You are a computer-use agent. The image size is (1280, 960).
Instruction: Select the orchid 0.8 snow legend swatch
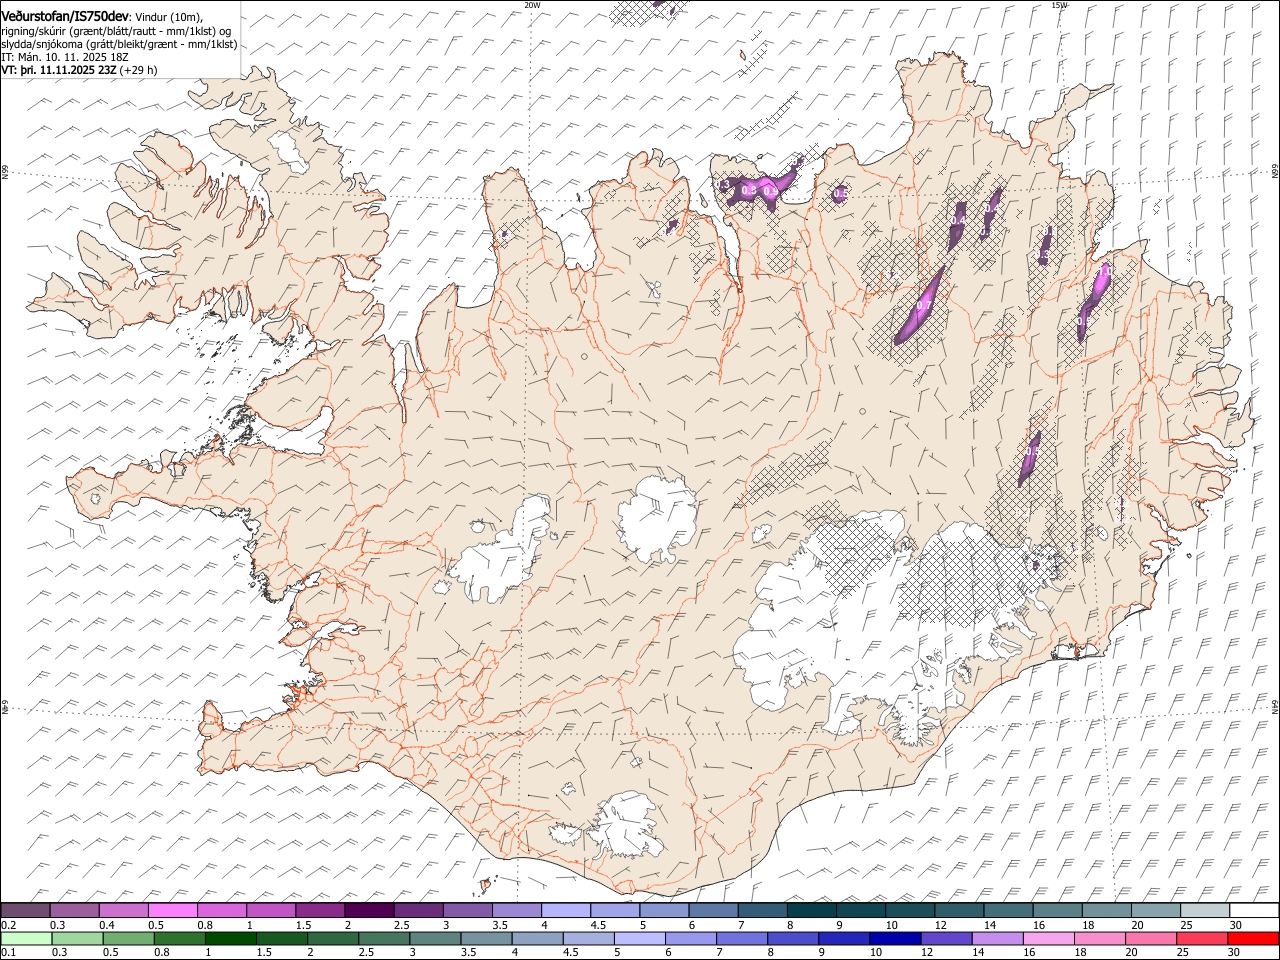[222, 910]
